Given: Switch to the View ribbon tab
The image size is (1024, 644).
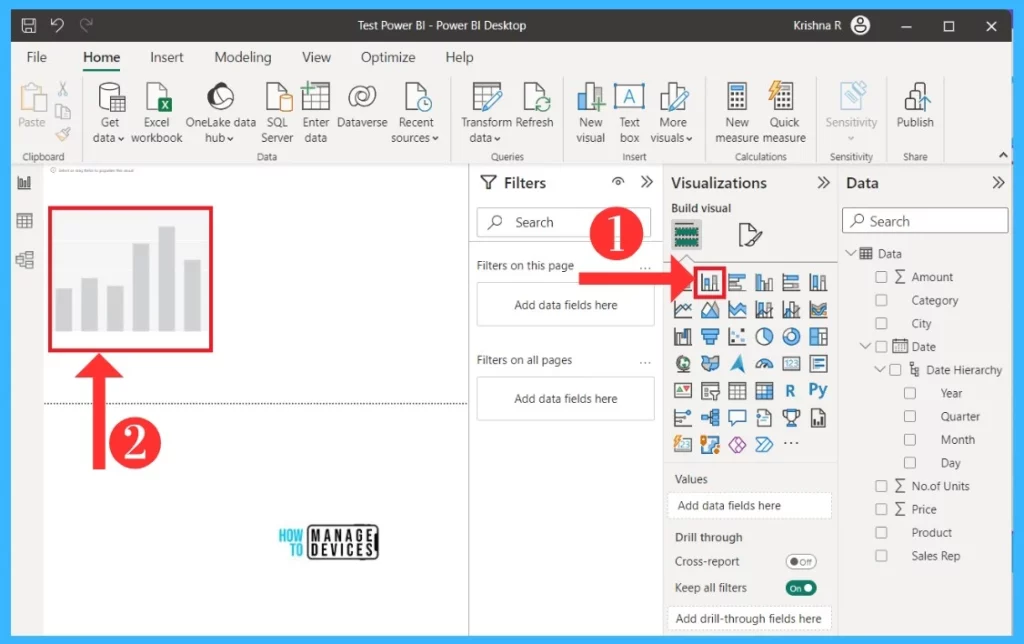Looking at the screenshot, I should point(316,57).
